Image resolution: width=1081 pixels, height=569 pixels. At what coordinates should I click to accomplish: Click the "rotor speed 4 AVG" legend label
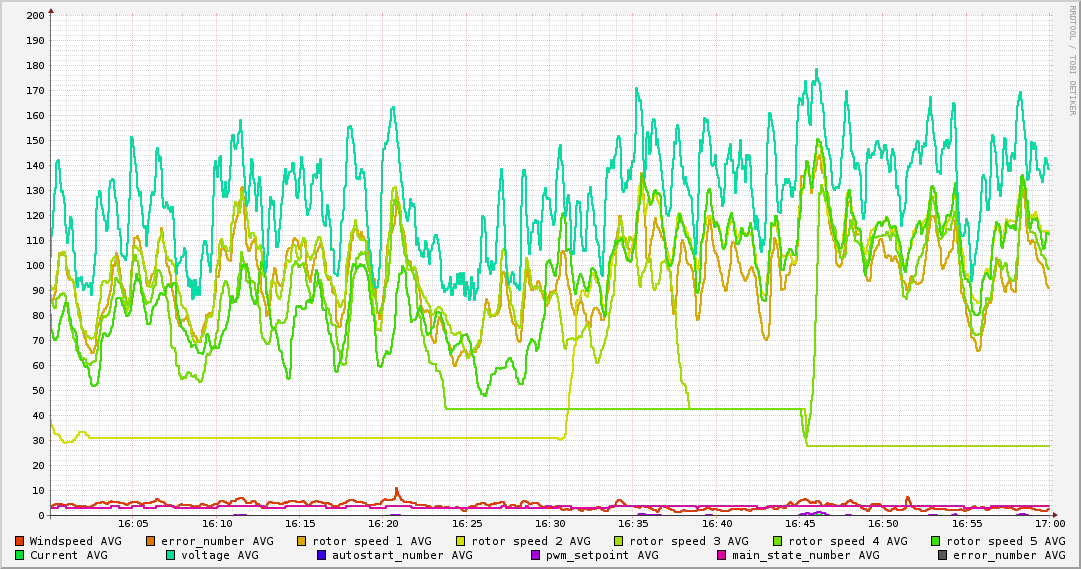click(x=848, y=541)
